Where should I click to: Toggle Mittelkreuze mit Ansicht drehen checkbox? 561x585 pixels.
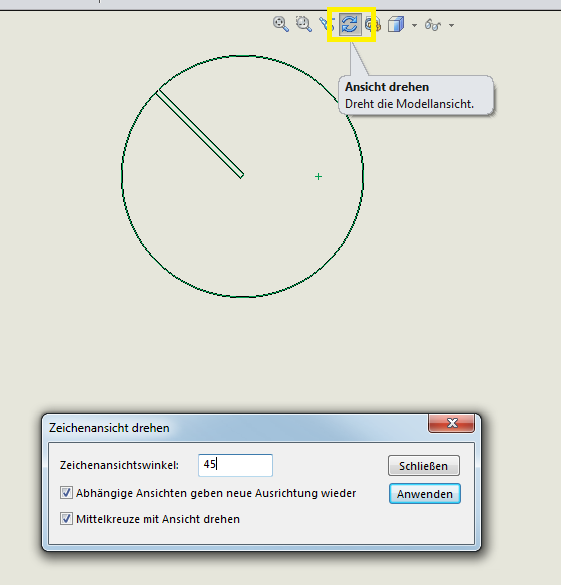(66, 519)
